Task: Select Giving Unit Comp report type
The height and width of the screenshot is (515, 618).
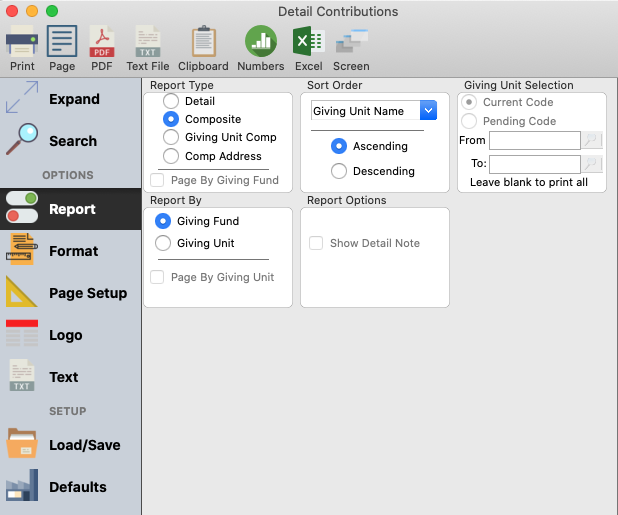Action: pyautogui.click(x=171, y=137)
